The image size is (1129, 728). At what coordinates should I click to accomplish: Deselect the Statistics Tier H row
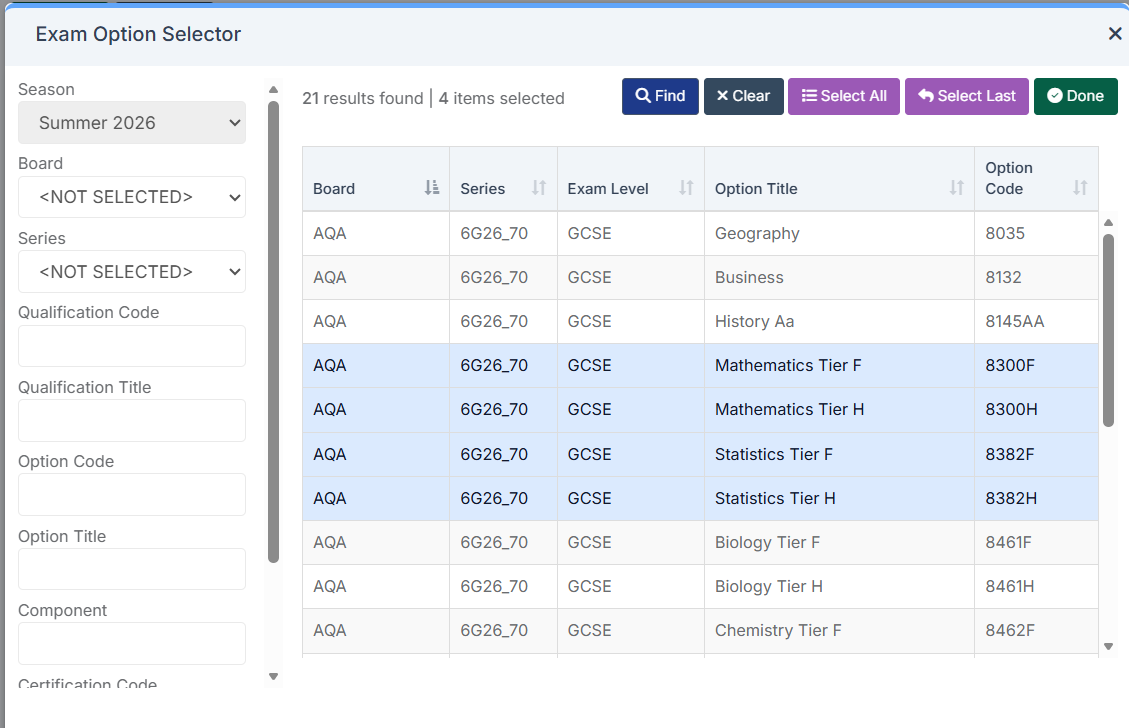[700, 498]
